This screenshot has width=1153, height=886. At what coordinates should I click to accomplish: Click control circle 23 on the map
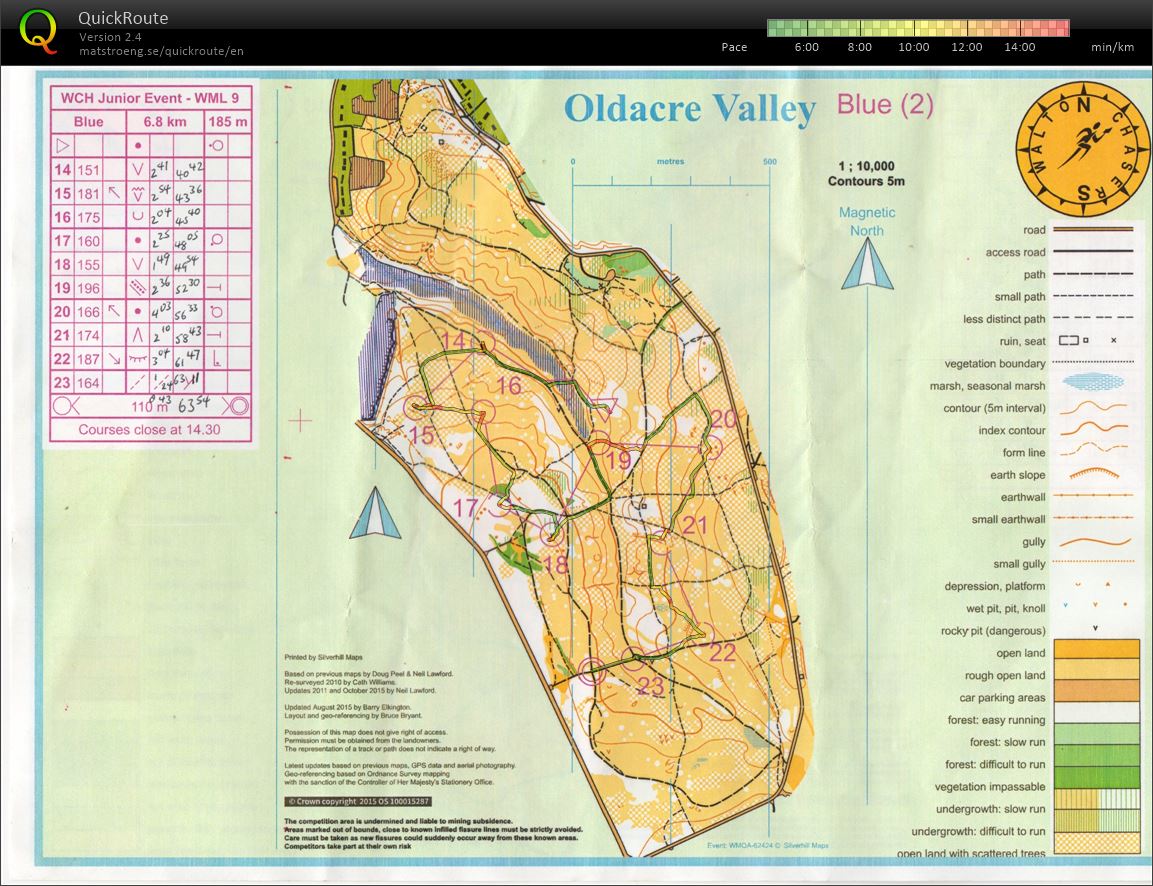point(632,659)
